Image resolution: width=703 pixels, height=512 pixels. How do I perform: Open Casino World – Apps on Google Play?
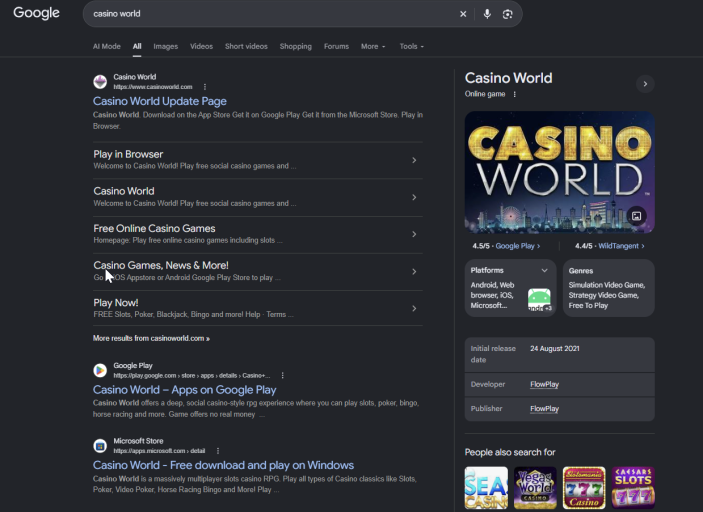pyautogui.click(x=184, y=390)
